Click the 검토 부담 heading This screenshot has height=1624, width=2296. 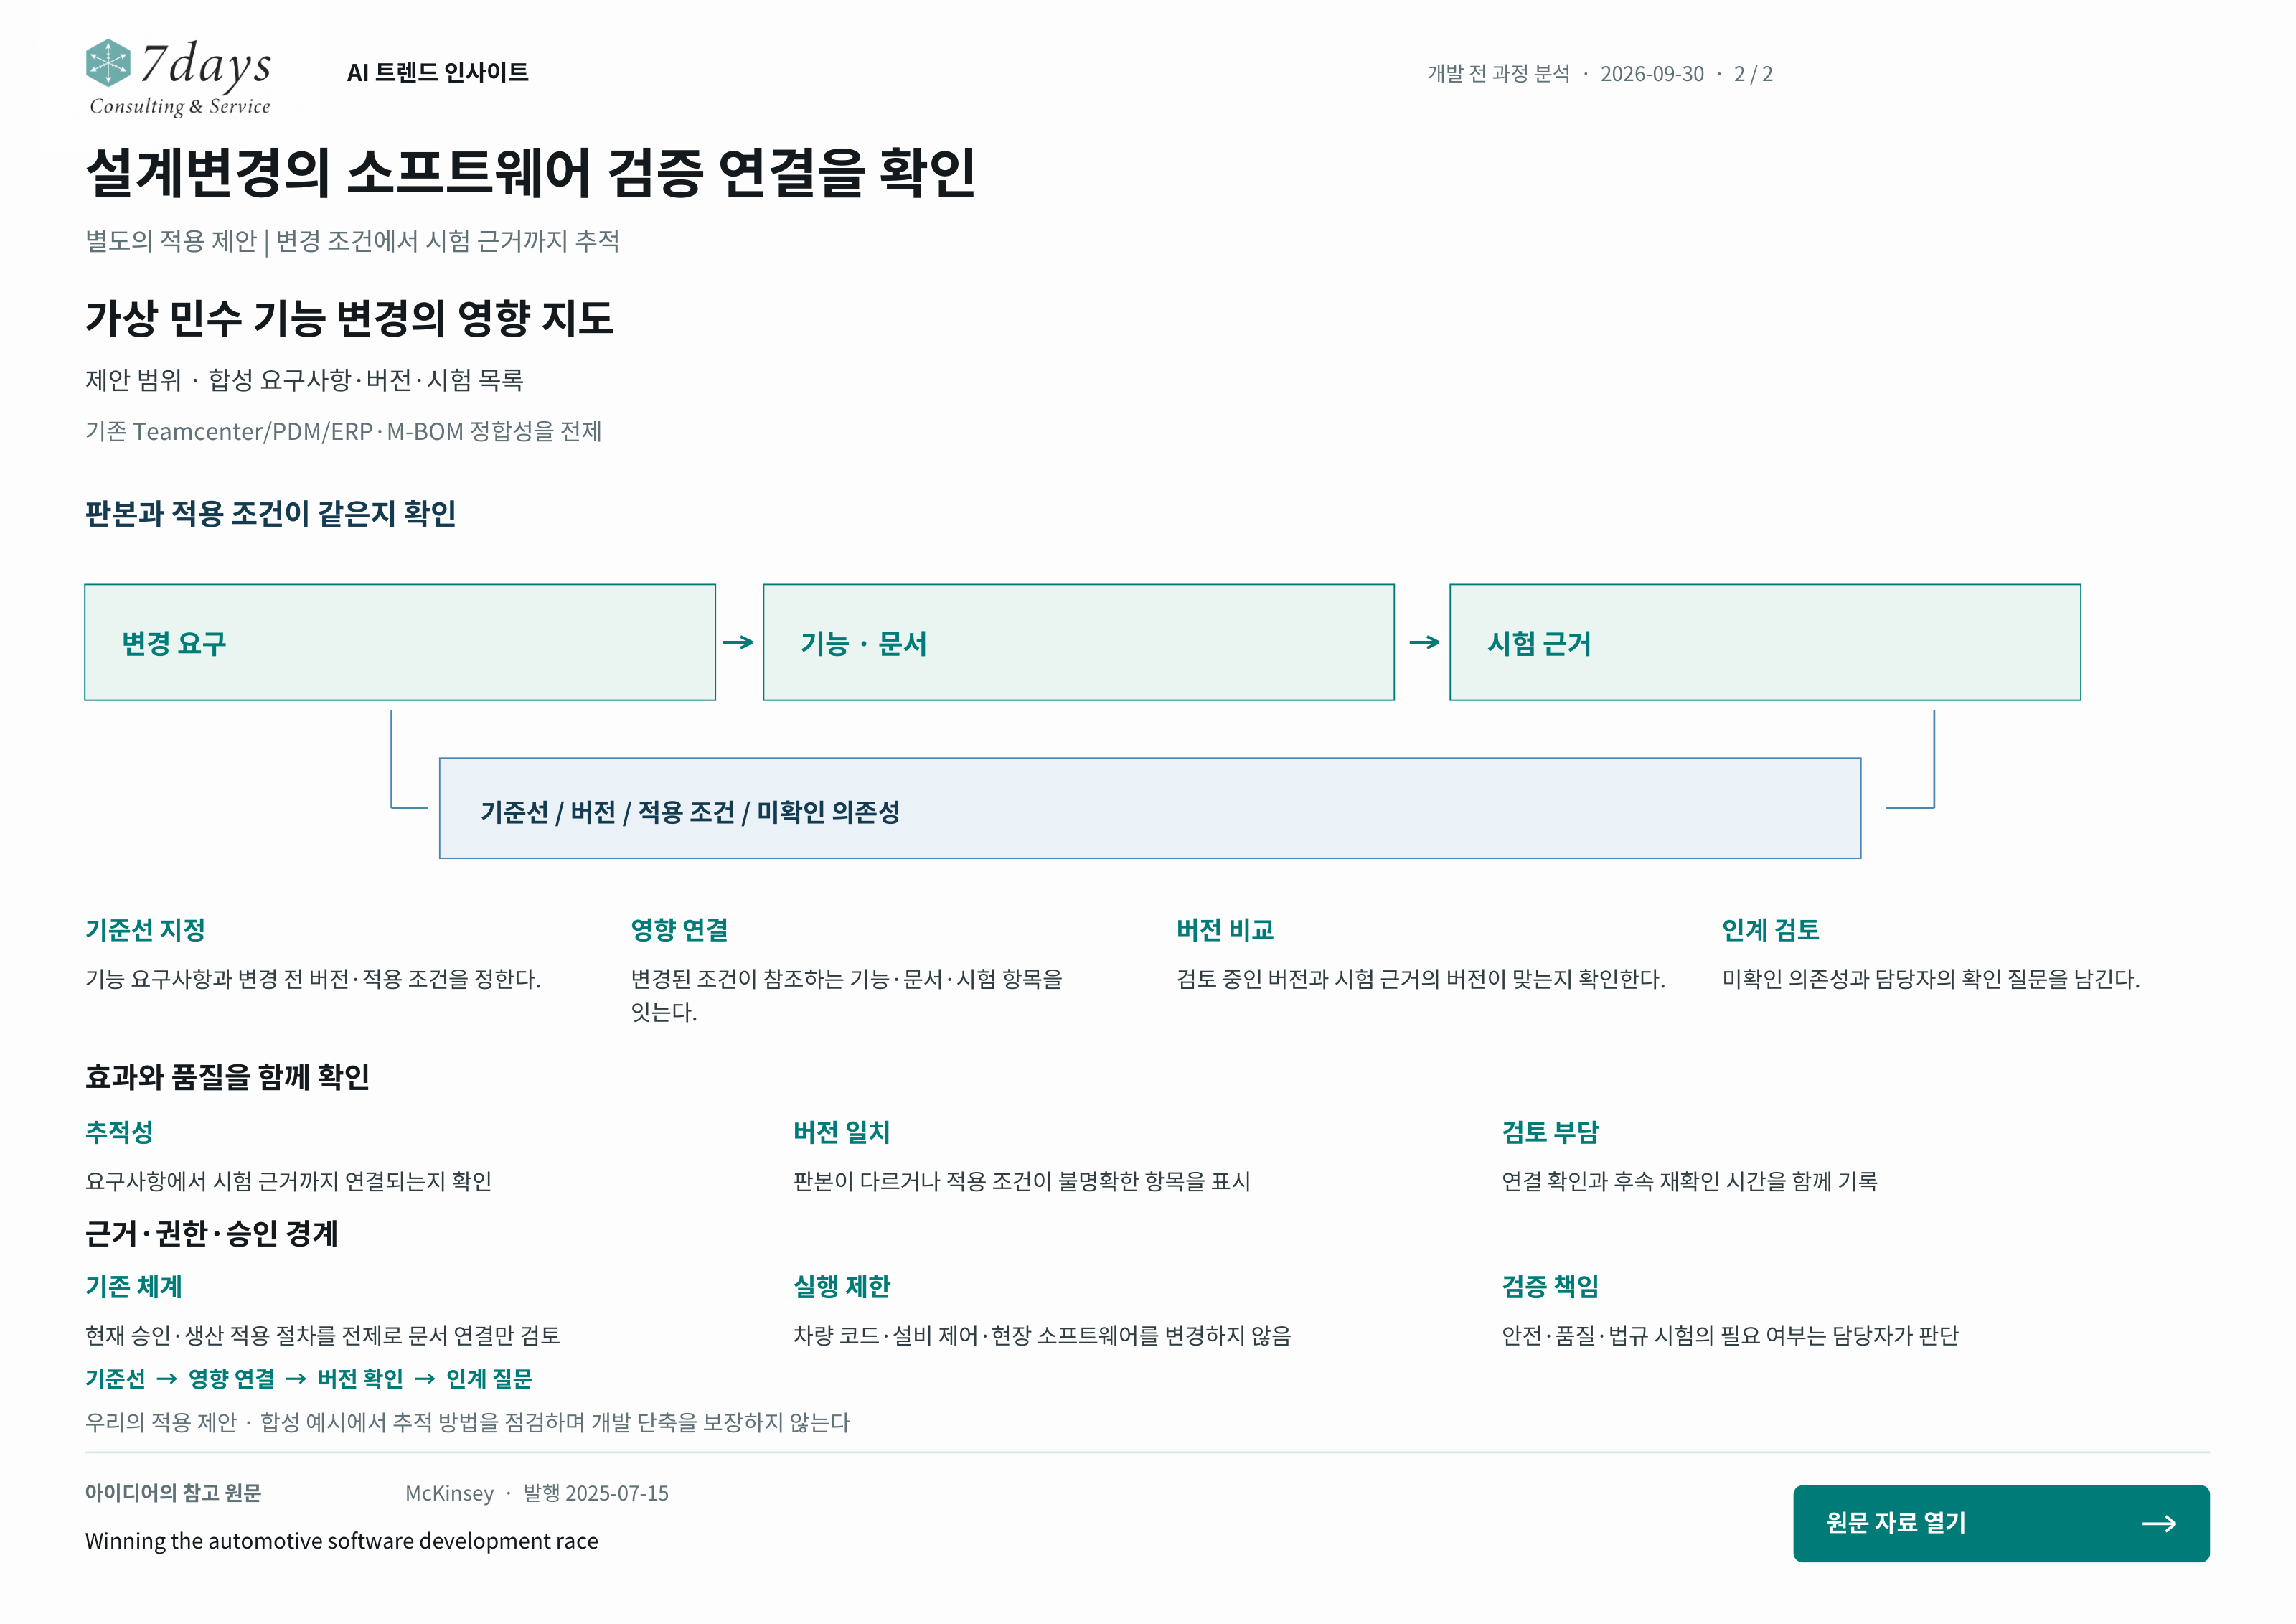[x=1550, y=1132]
